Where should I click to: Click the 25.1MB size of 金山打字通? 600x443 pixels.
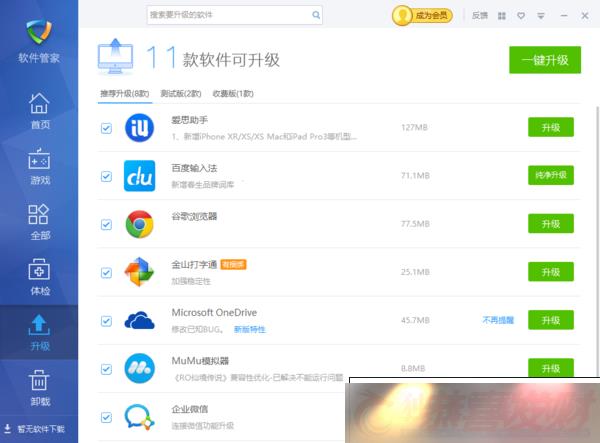tap(415, 272)
